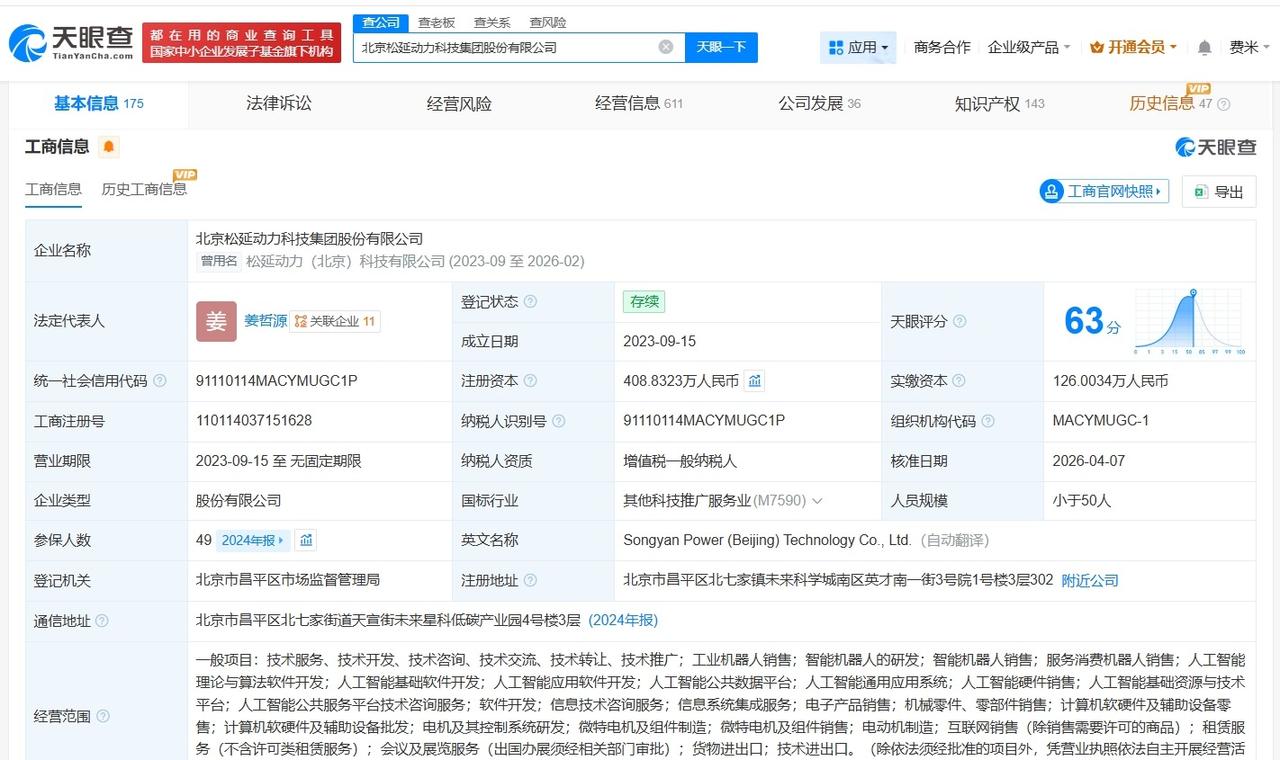Click the orange bell beside 工商信息 heading

[109, 147]
